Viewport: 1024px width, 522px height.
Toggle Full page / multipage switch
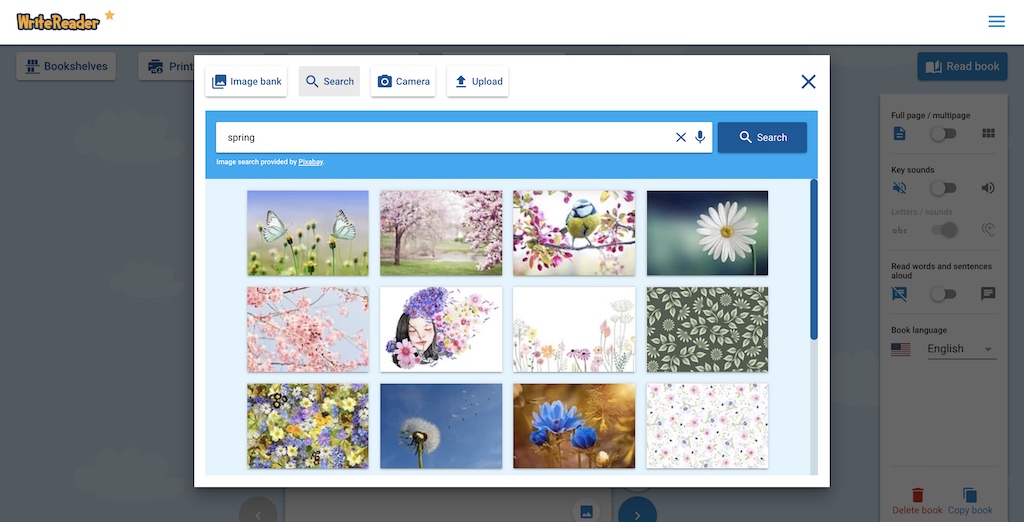click(944, 133)
